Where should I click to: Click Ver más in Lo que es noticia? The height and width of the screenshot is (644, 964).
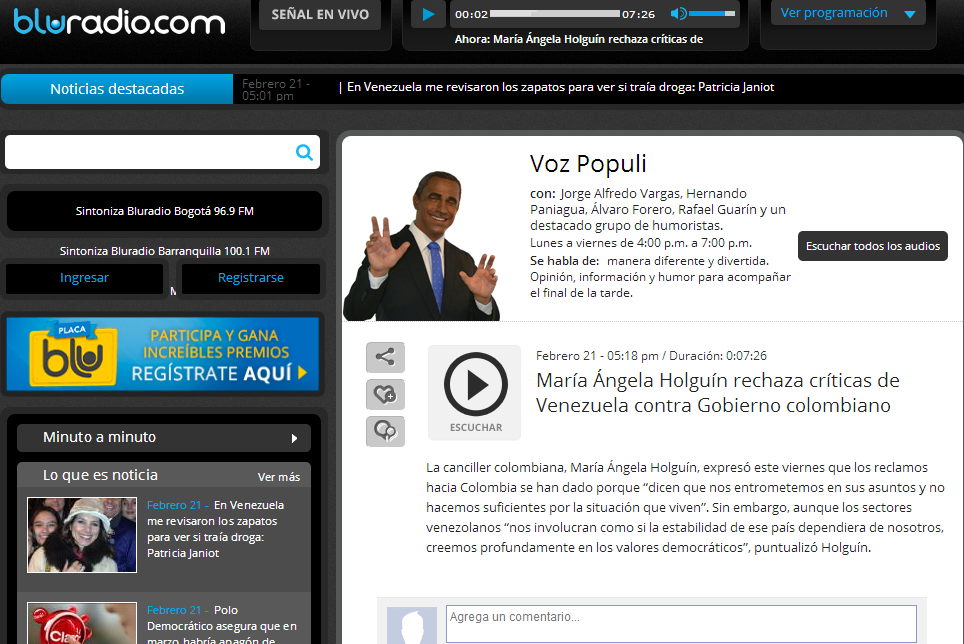[279, 477]
